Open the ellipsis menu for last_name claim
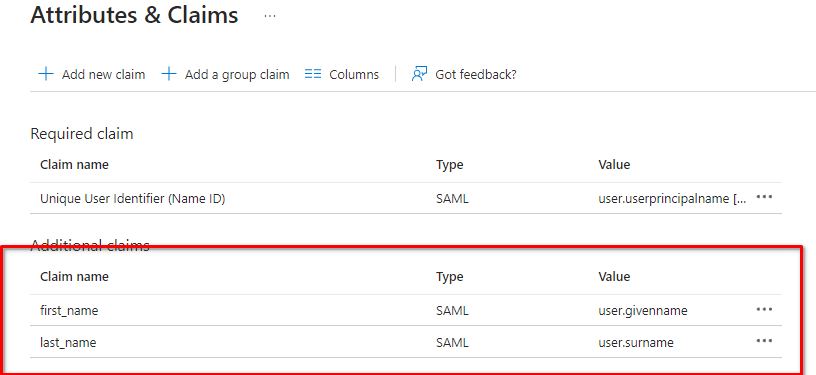816x375 pixels. 764,341
